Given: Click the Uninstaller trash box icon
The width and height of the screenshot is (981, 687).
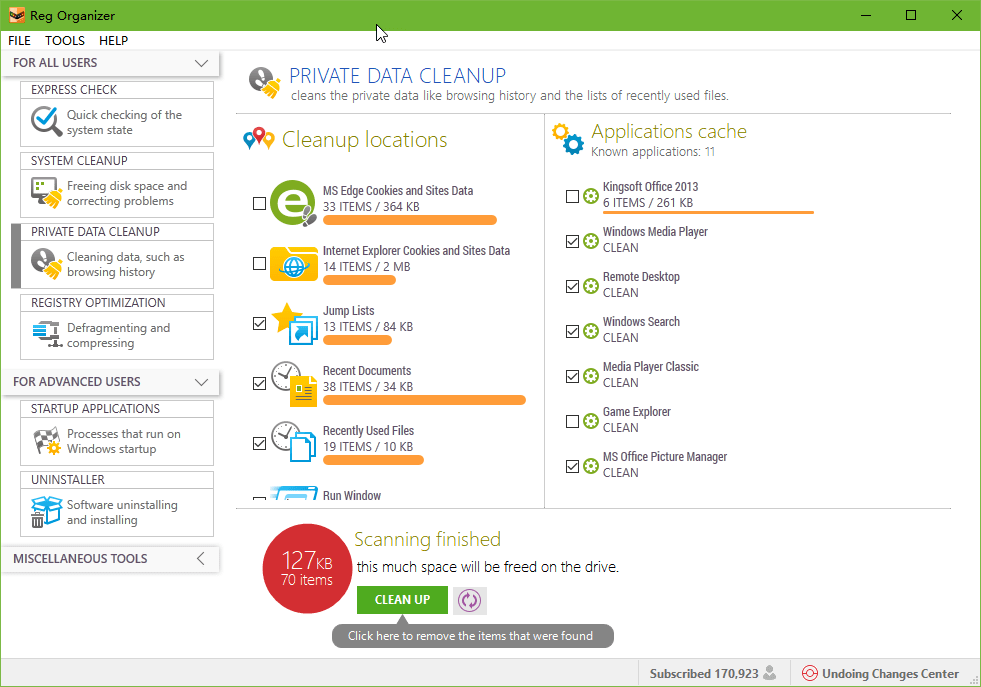Looking at the screenshot, I should 46,512.
